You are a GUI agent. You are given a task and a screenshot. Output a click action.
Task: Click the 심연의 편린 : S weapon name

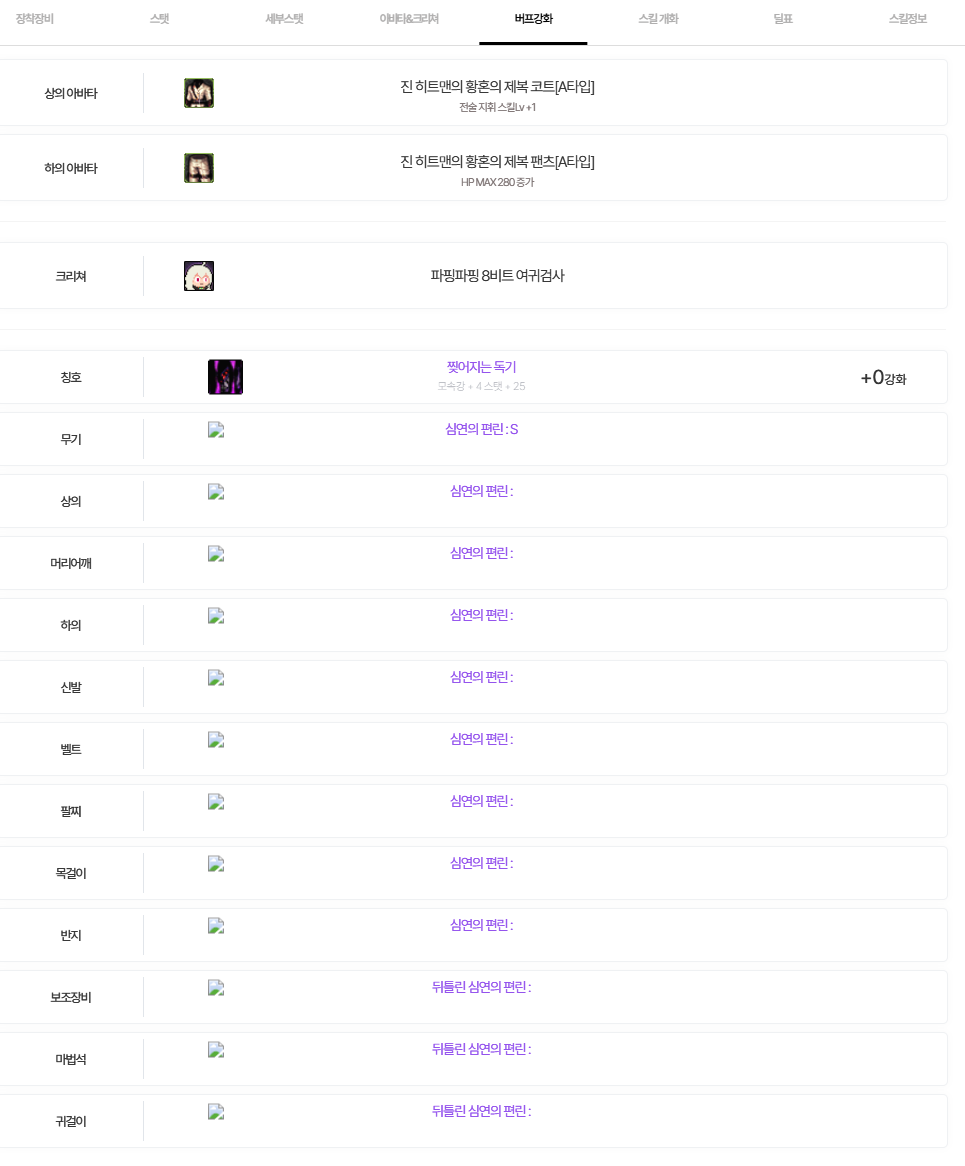pyautogui.click(x=481, y=430)
